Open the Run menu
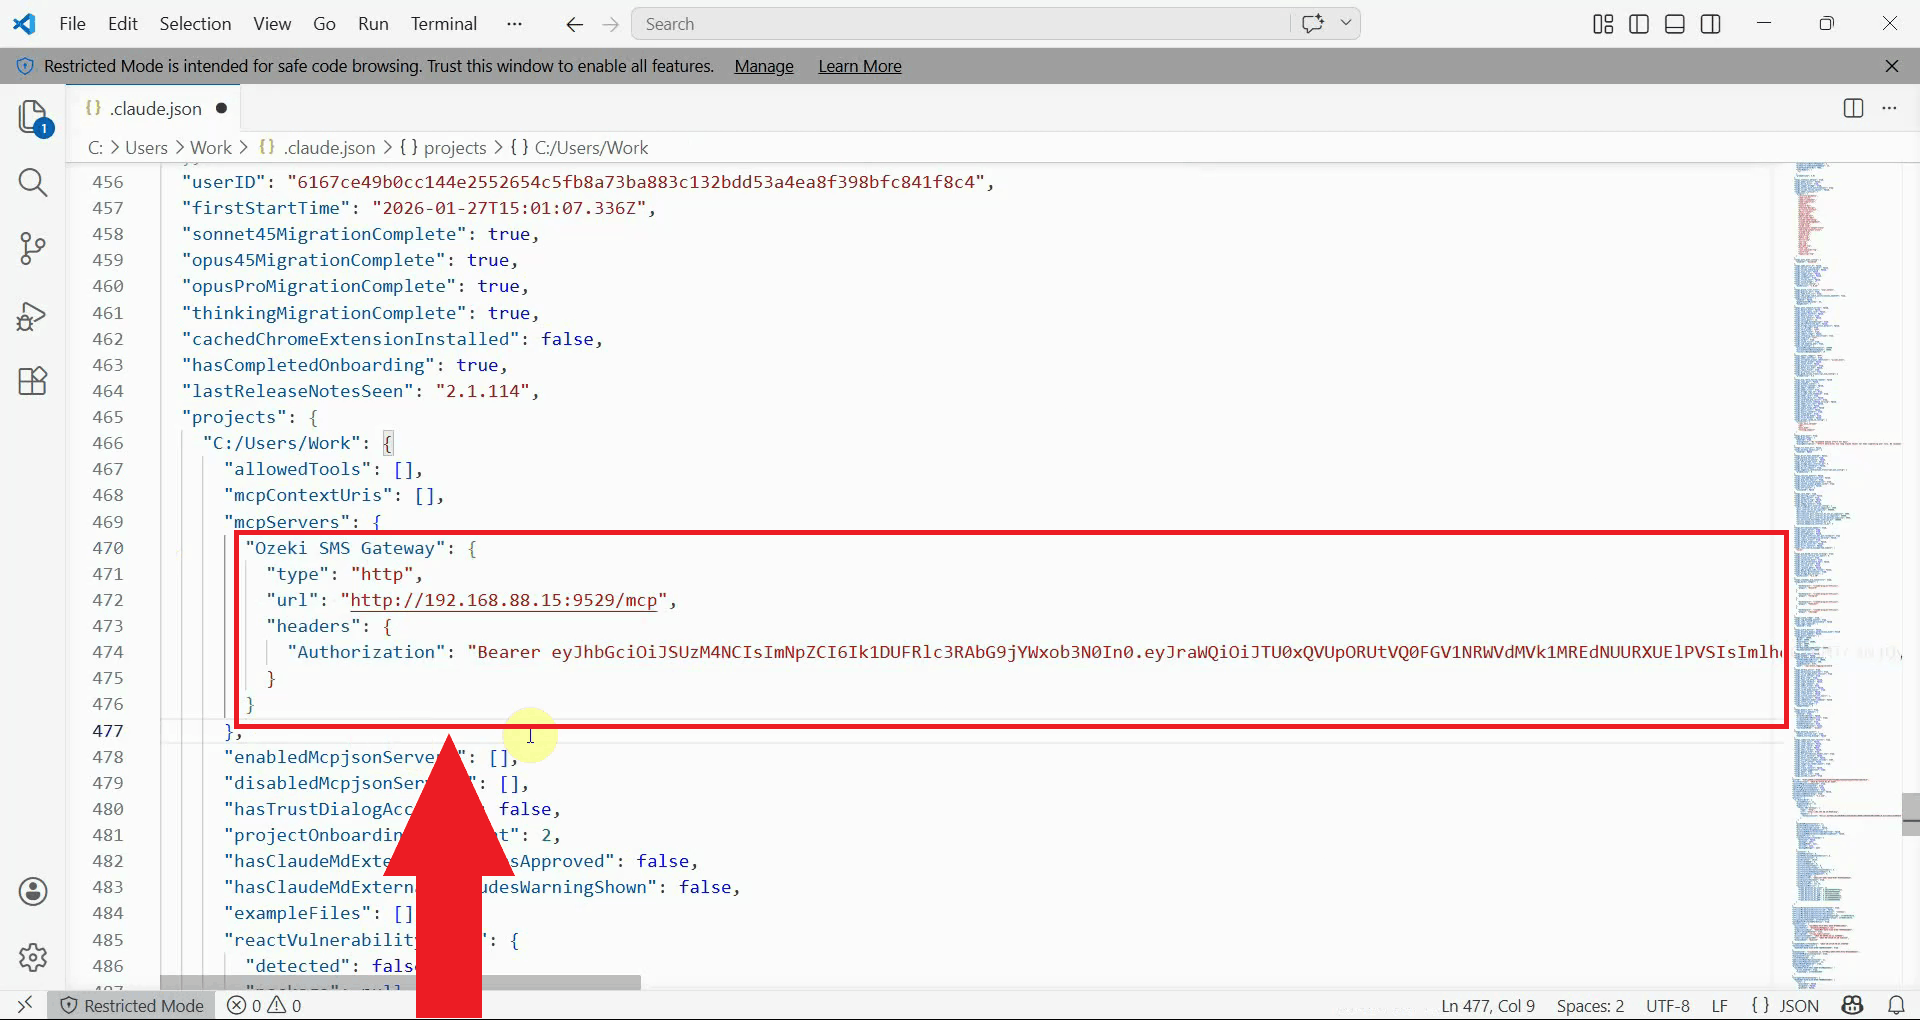The width and height of the screenshot is (1920, 1020). [x=373, y=24]
